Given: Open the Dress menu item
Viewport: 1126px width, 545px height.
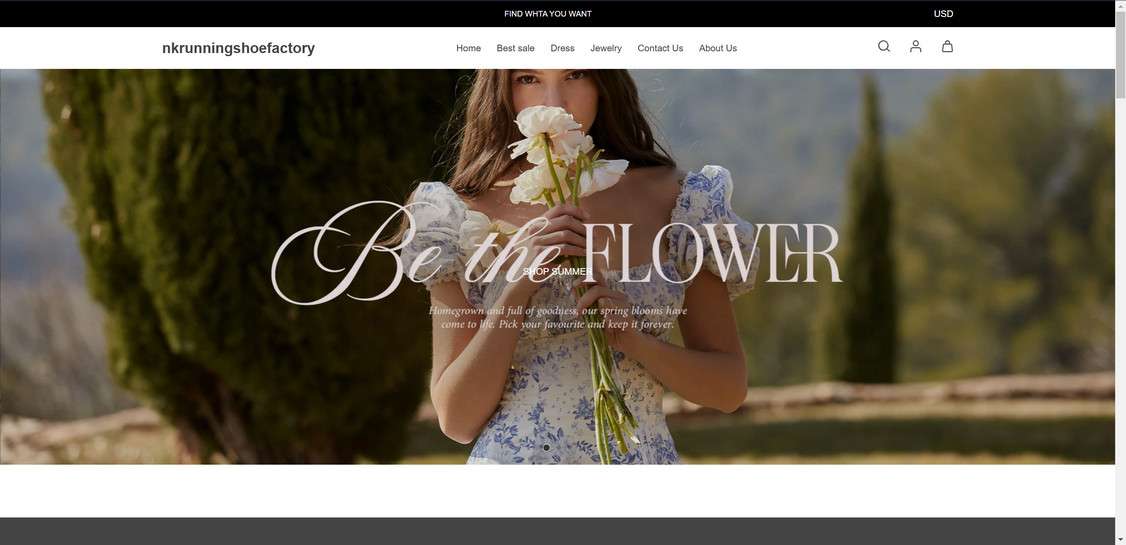Looking at the screenshot, I should point(562,48).
